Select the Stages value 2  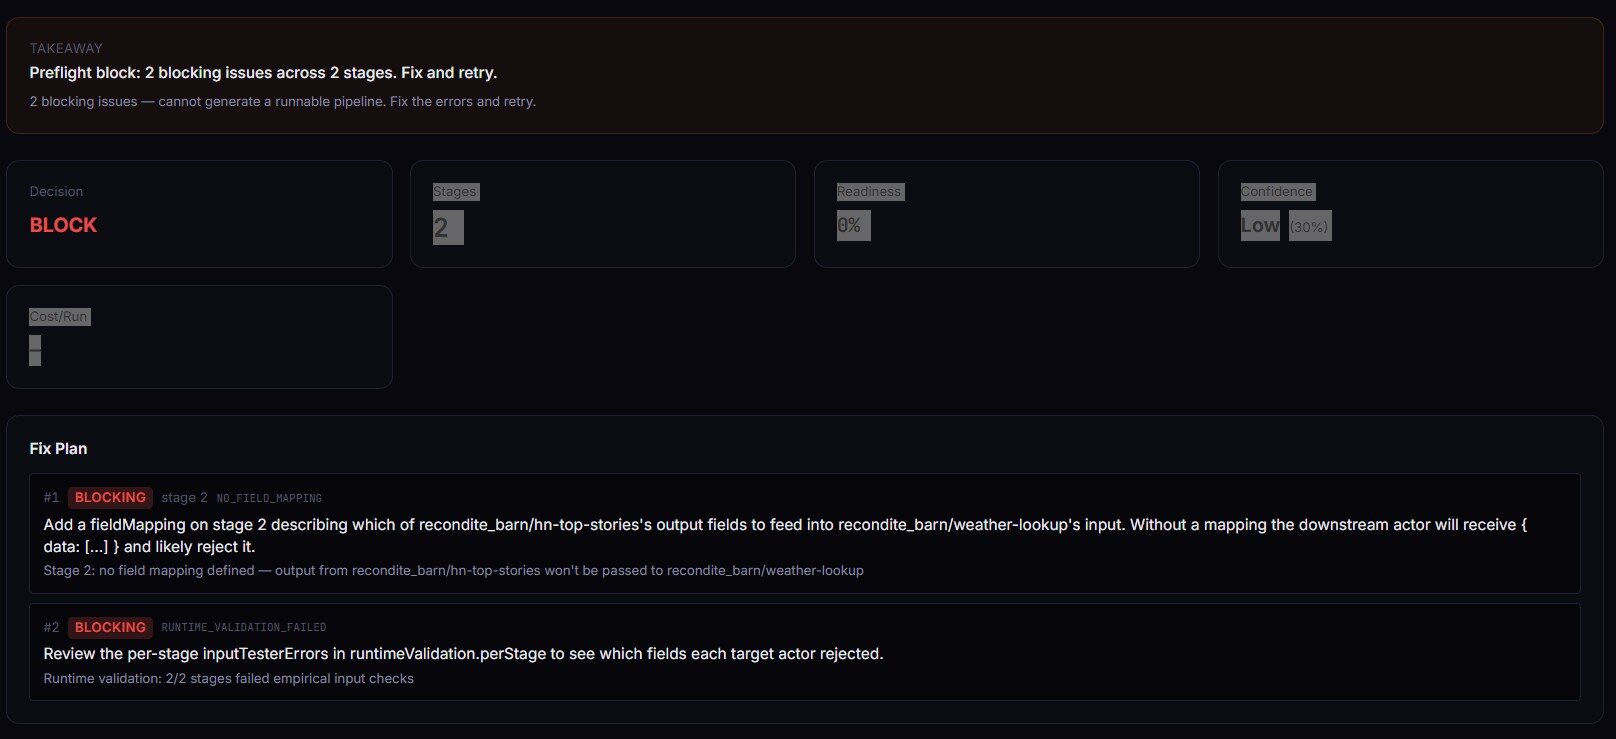tap(441, 228)
